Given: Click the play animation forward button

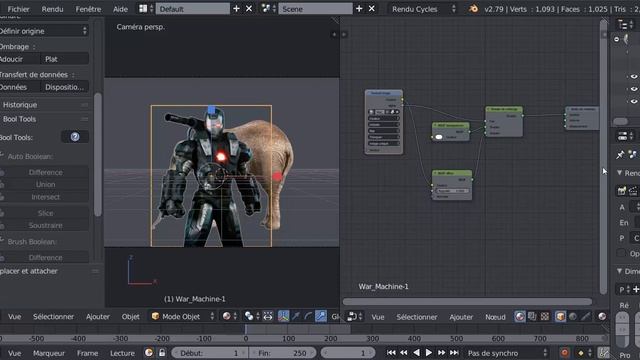Looking at the screenshot, I should (x=429, y=353).
